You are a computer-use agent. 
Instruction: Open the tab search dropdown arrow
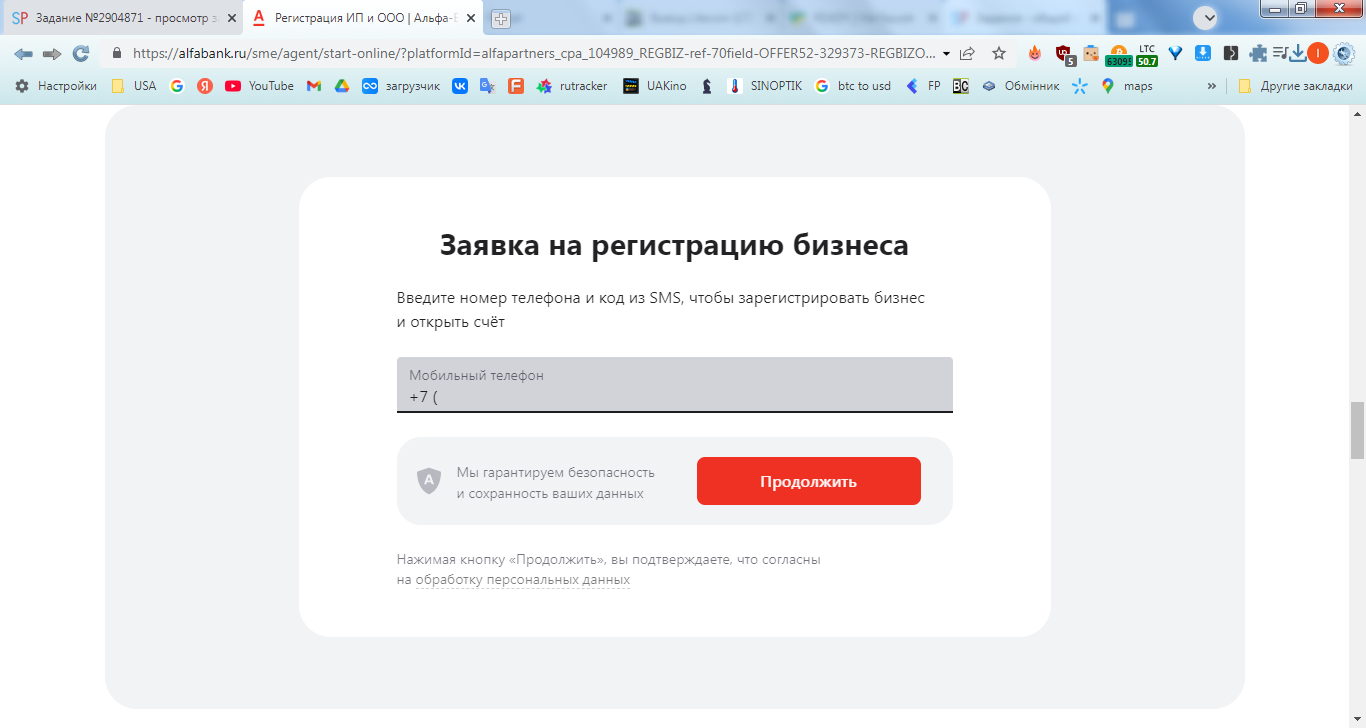click(1205, 17)
